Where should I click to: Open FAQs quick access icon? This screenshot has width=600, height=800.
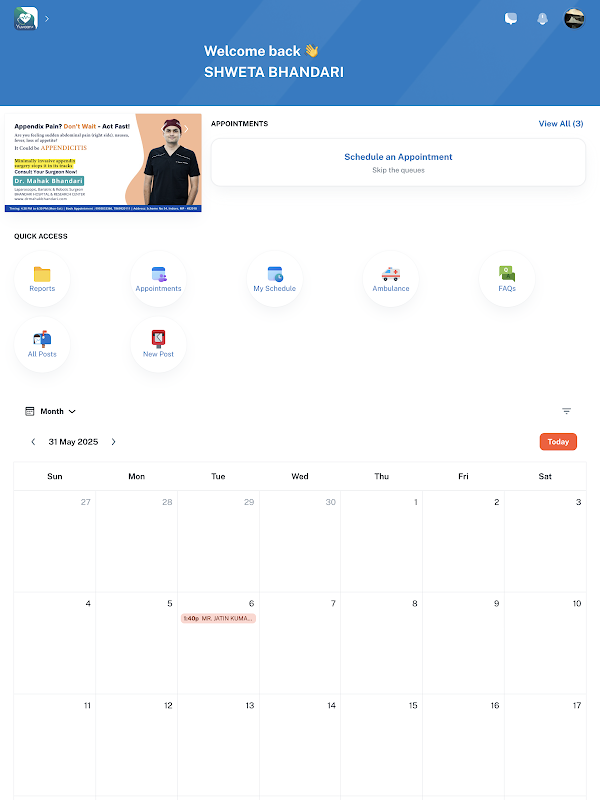(507, 279)
